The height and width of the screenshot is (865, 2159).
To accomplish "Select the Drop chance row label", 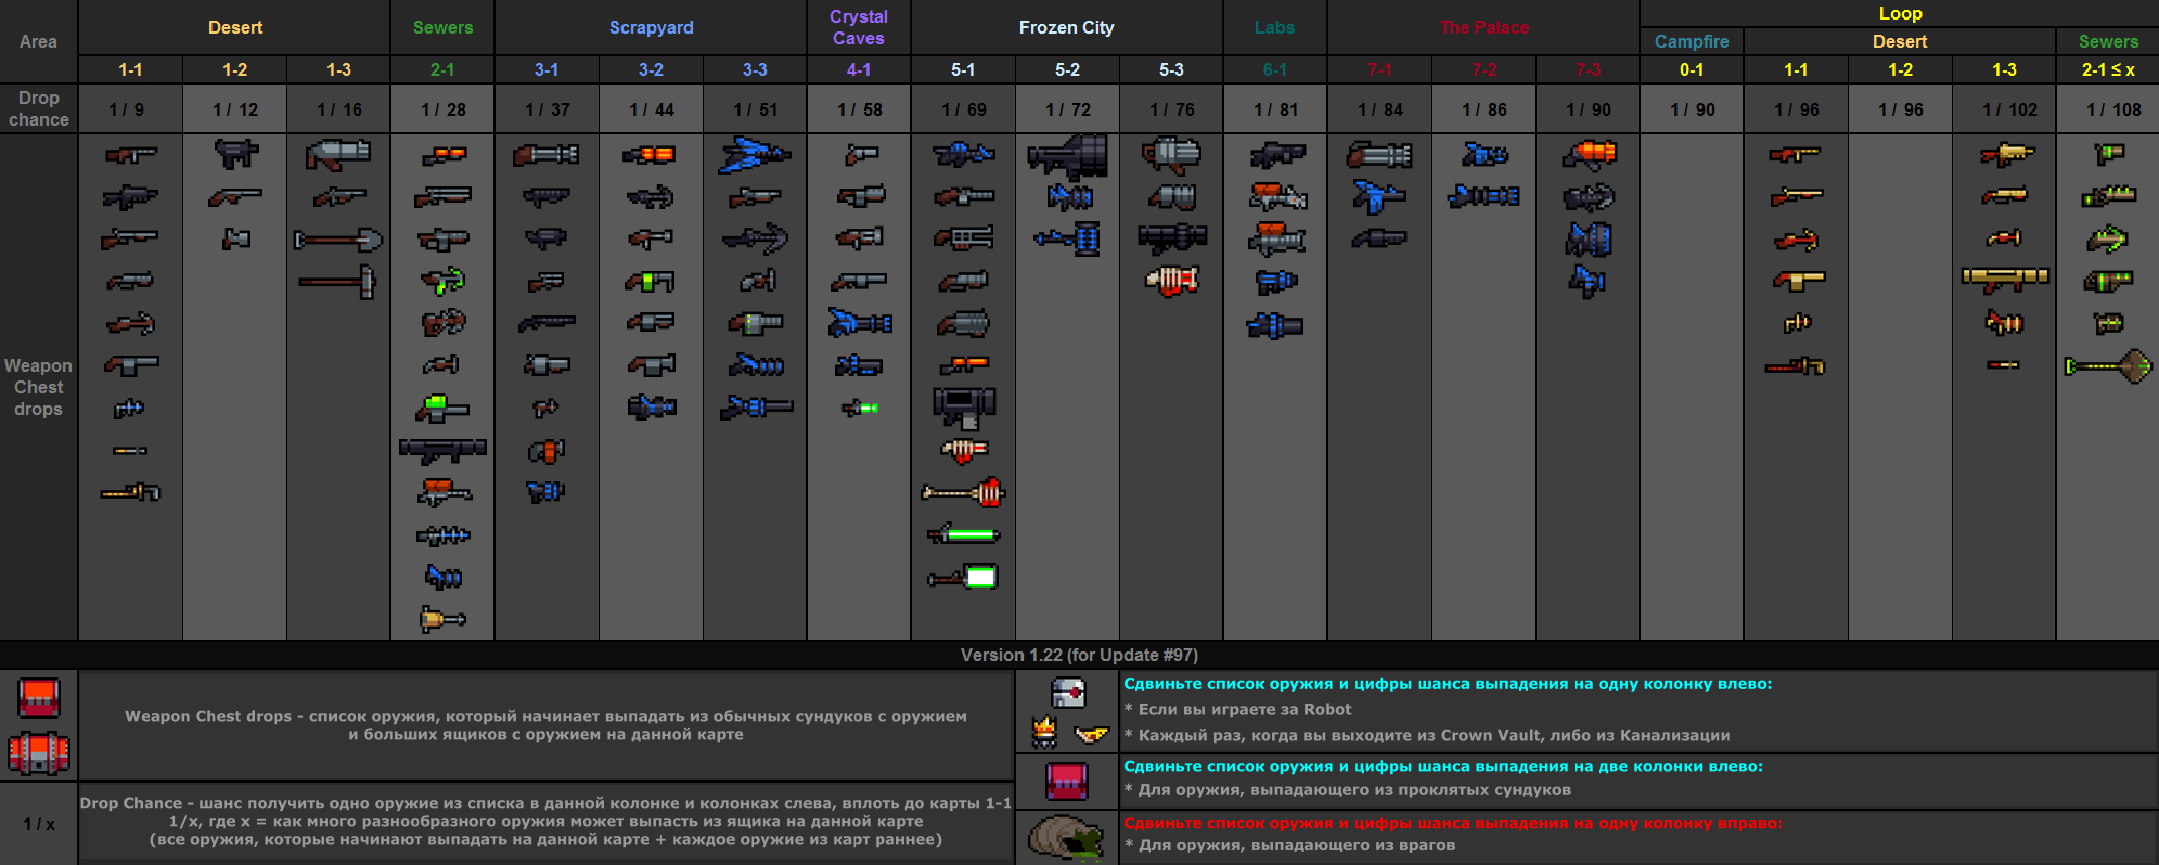I will coord(38,109).
